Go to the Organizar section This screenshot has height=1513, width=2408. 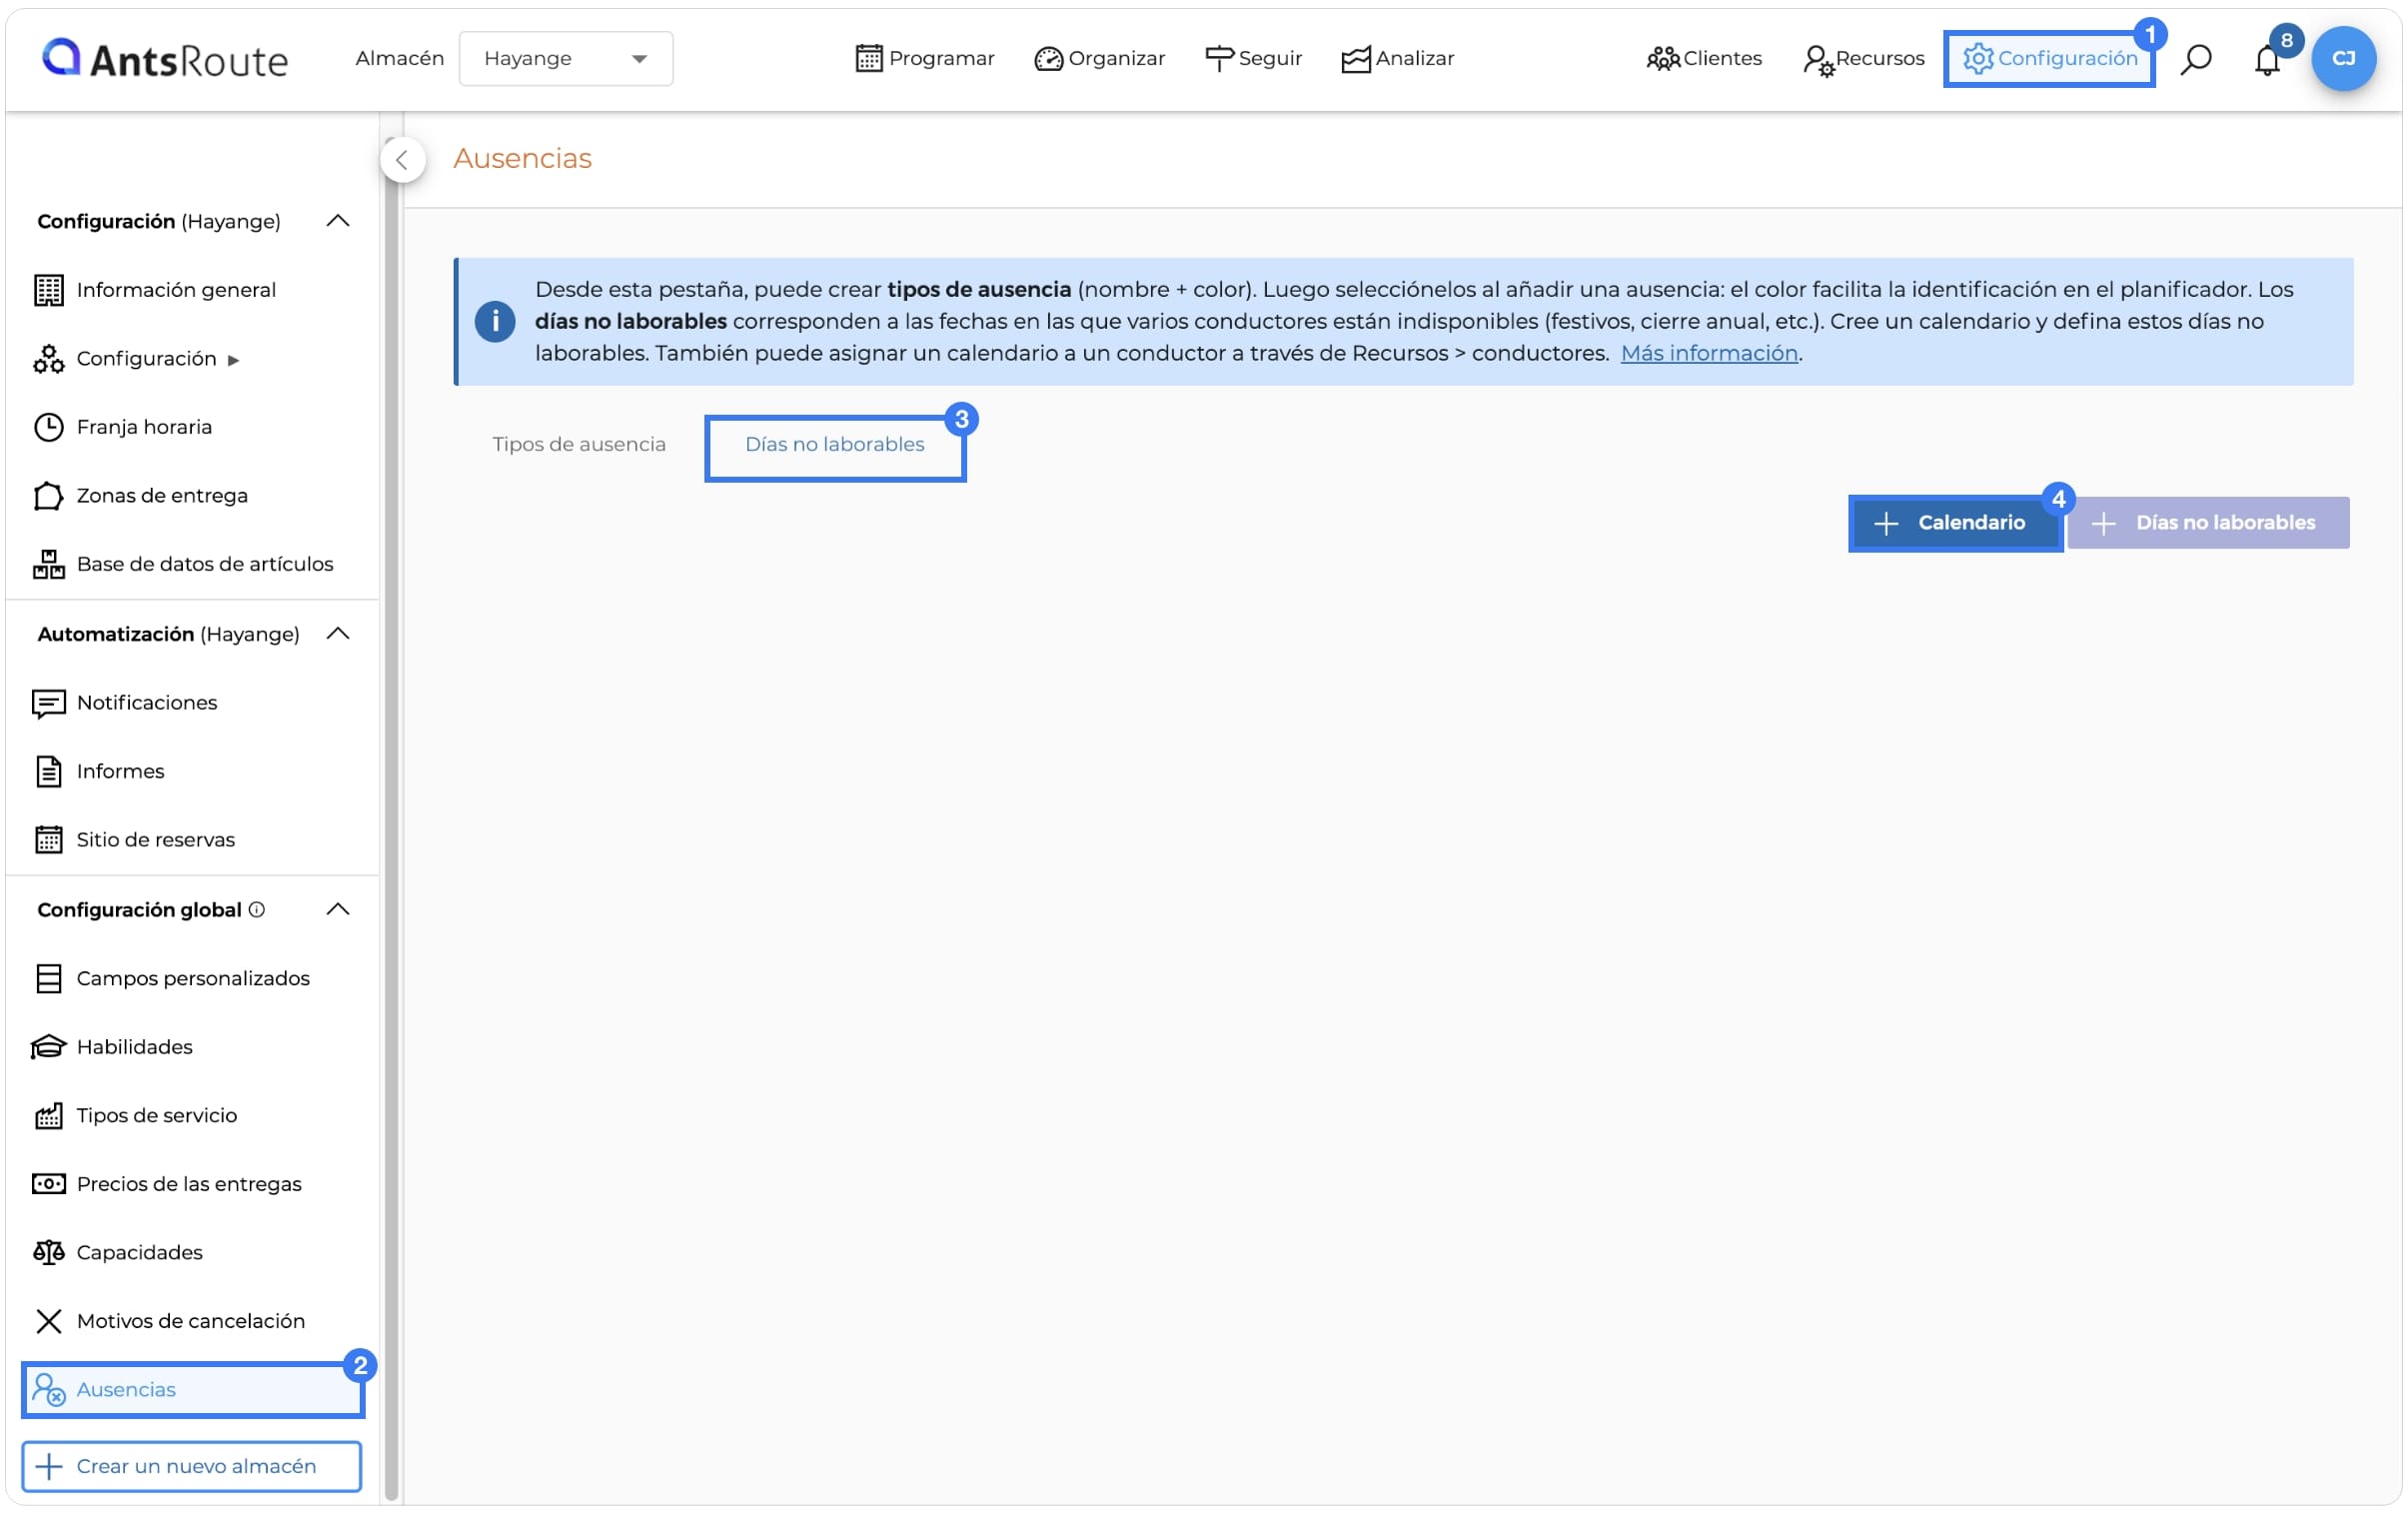tap(1099, 58)
